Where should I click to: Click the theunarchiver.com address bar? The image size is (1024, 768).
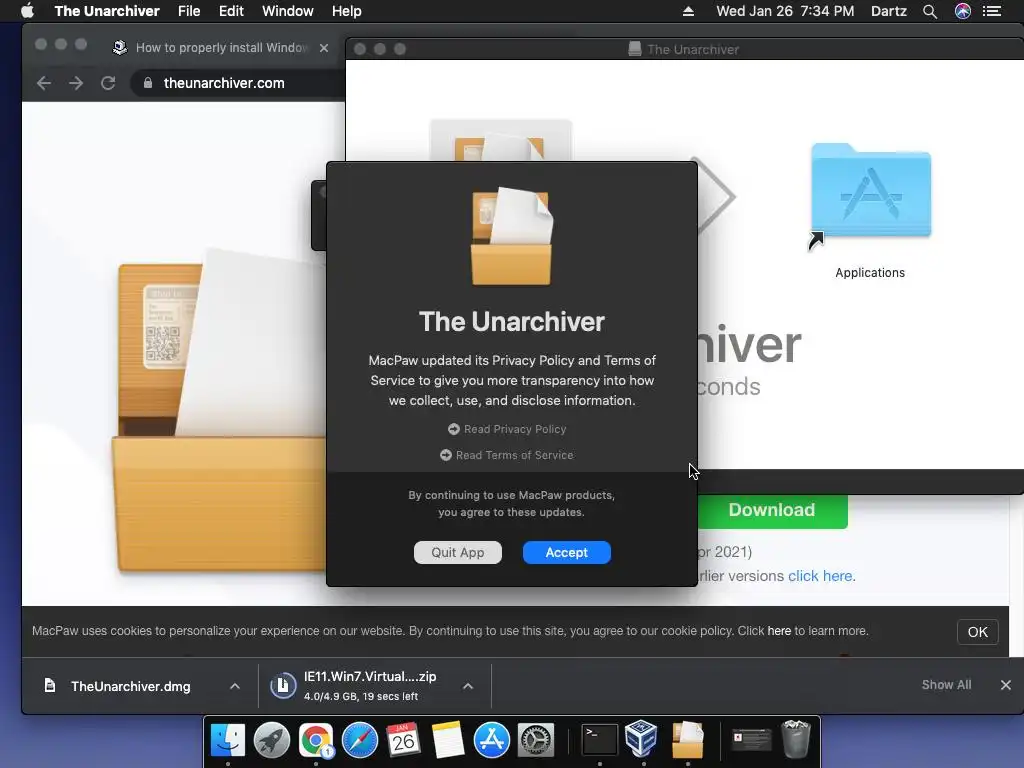(x=224, y=83)
